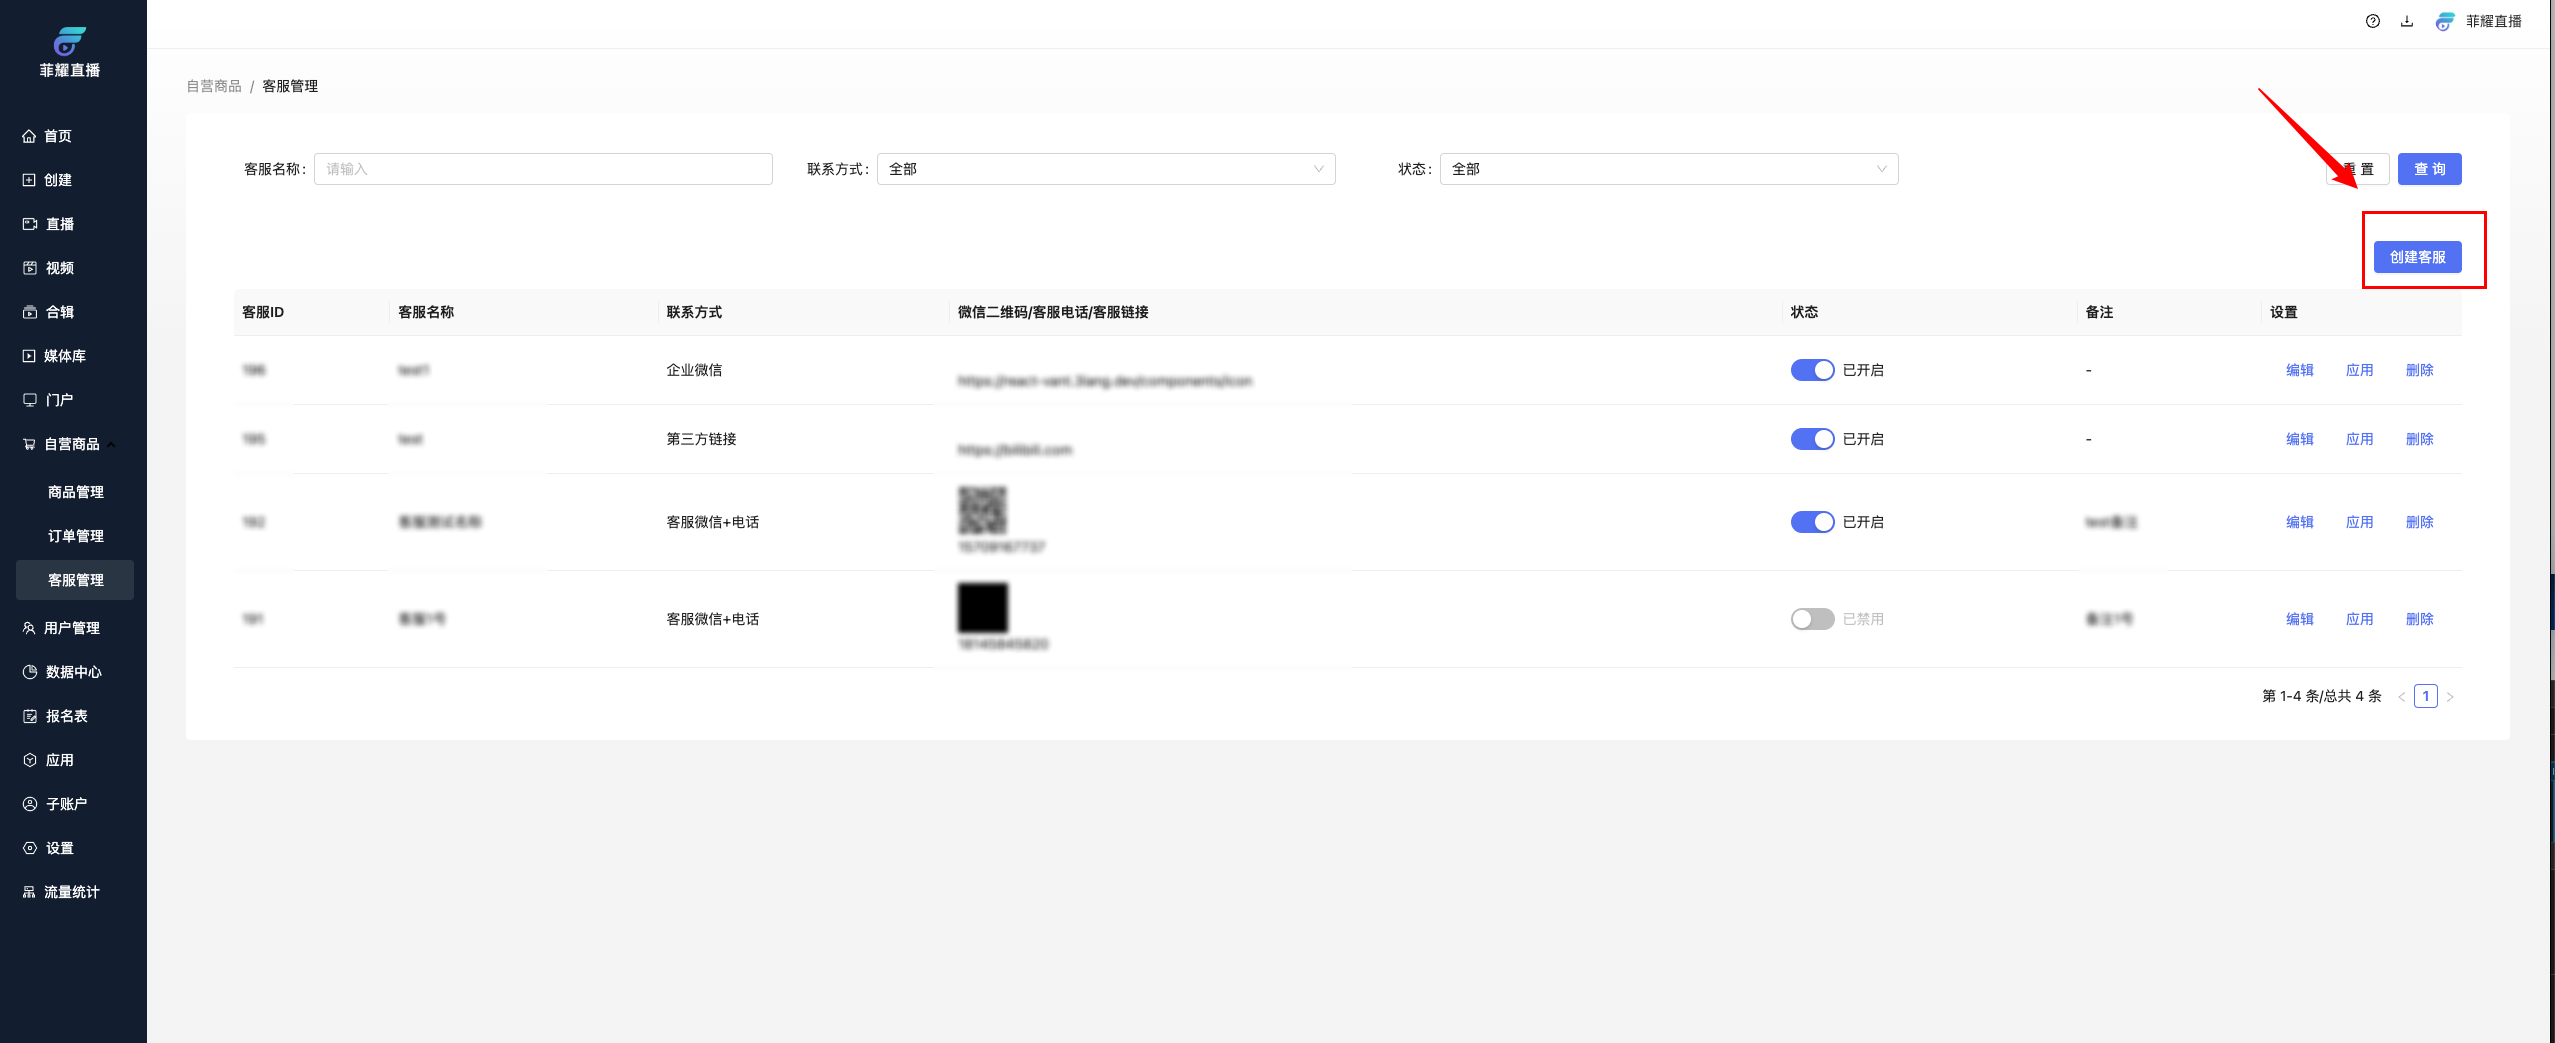Focus the 客服名称 input field
The width and height of the screenshot is (2555, 1043).
point(543,169)
